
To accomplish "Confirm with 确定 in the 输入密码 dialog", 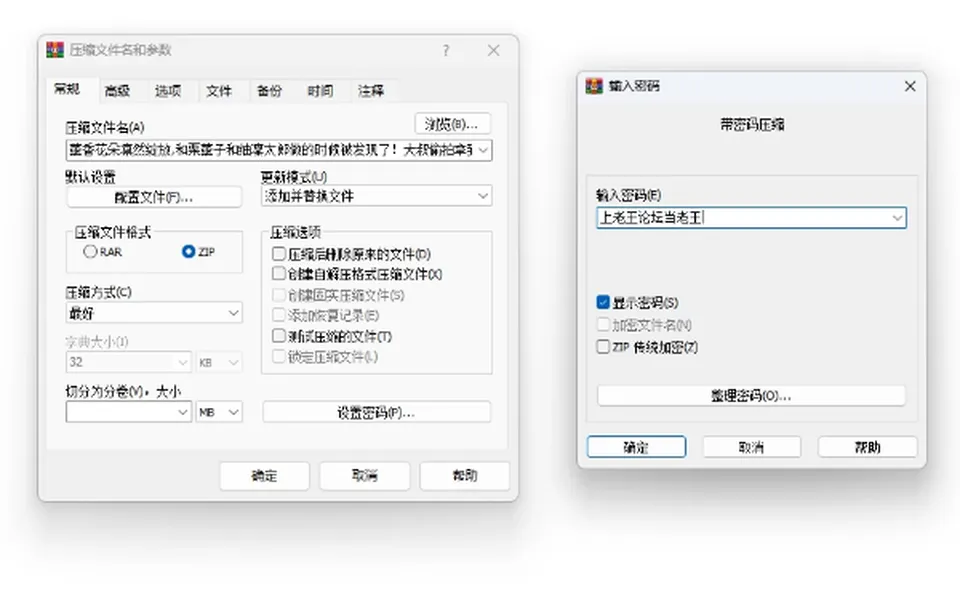I will click(x=636, y=447).
